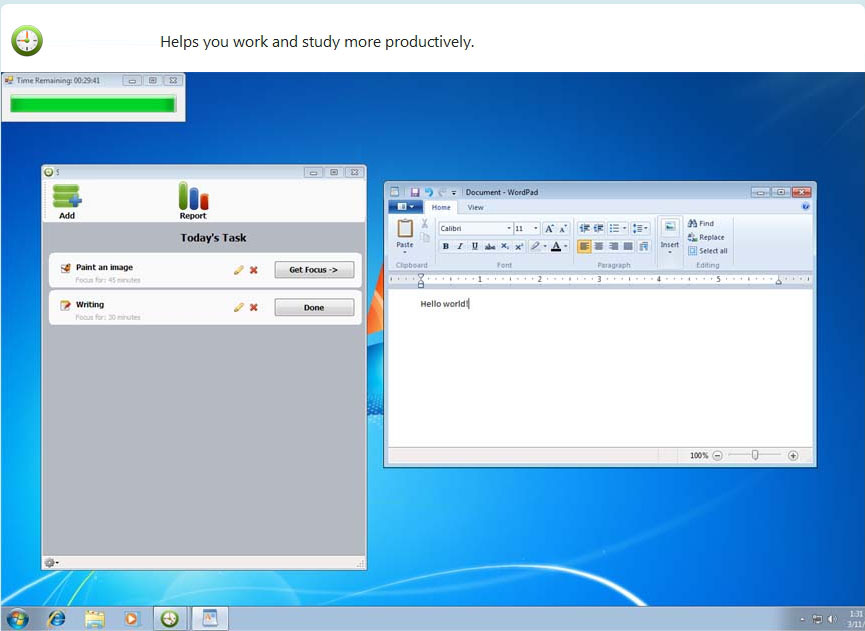Screen dimensions: 865x631
Task: Switch to the View ribbon tab
Action: 476,207
